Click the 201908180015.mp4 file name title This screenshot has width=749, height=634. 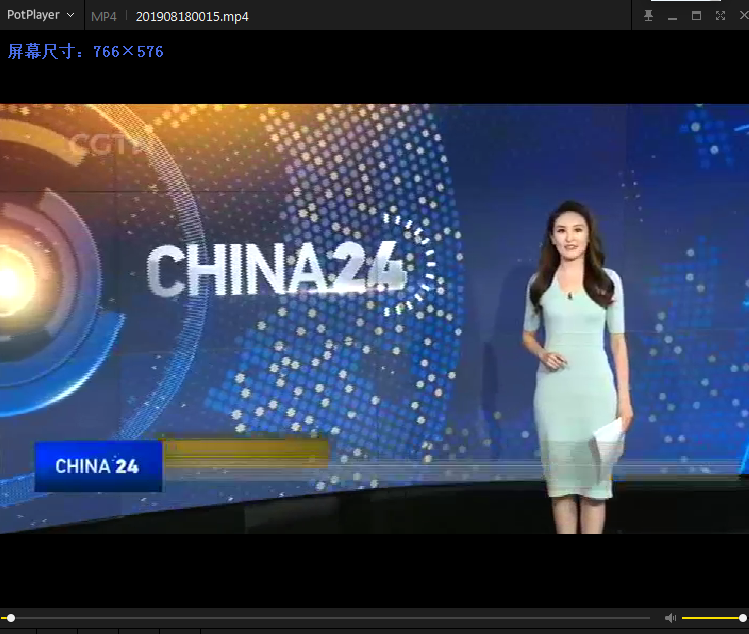(x=192, y=17)
